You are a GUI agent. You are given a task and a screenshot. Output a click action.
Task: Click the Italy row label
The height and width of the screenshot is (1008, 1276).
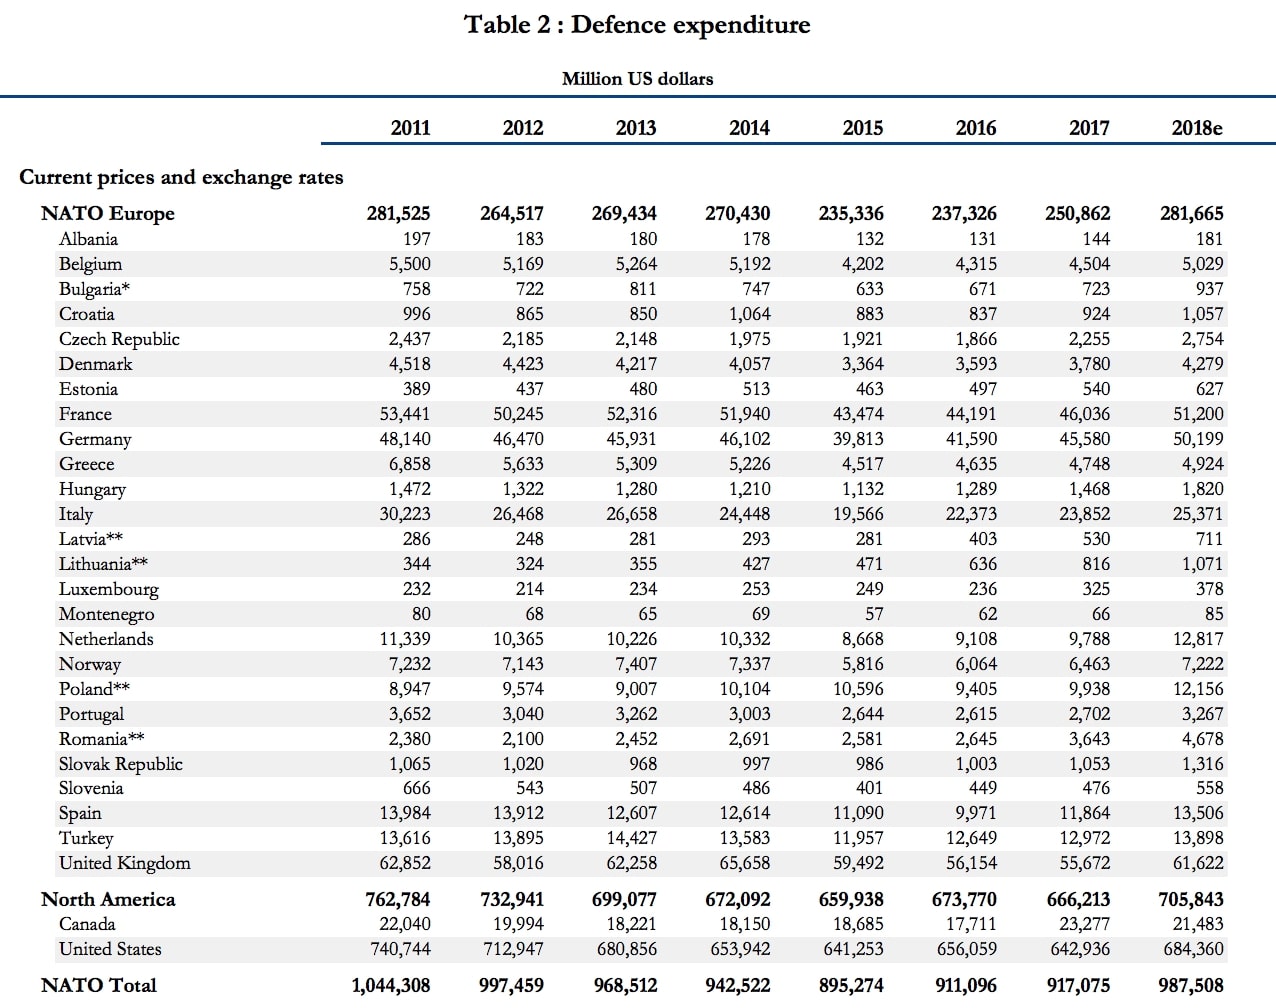[75, 514]
